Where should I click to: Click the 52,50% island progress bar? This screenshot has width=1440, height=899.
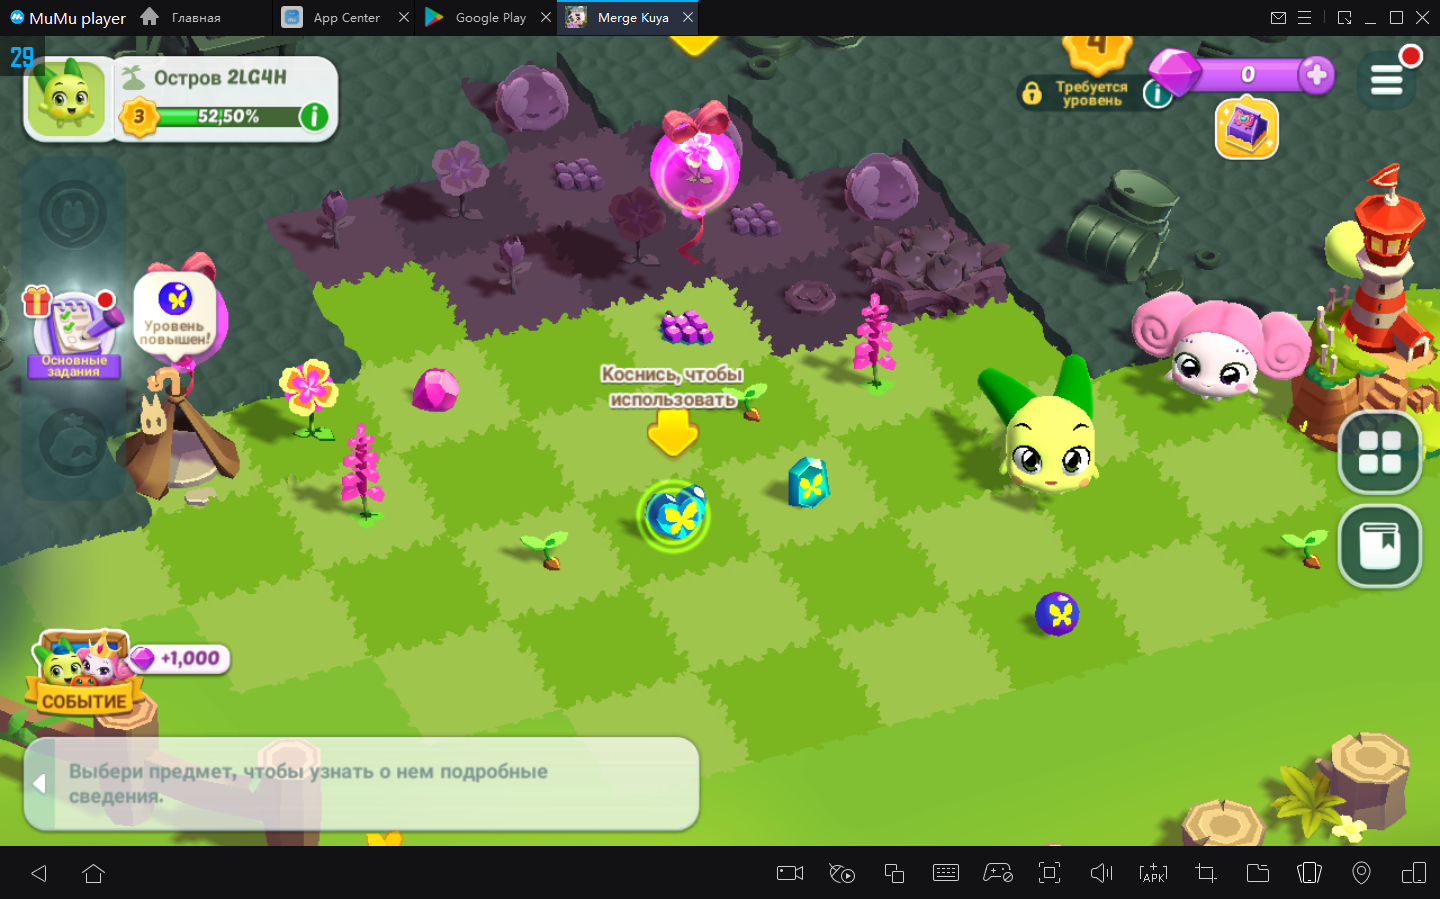point(228,117)
